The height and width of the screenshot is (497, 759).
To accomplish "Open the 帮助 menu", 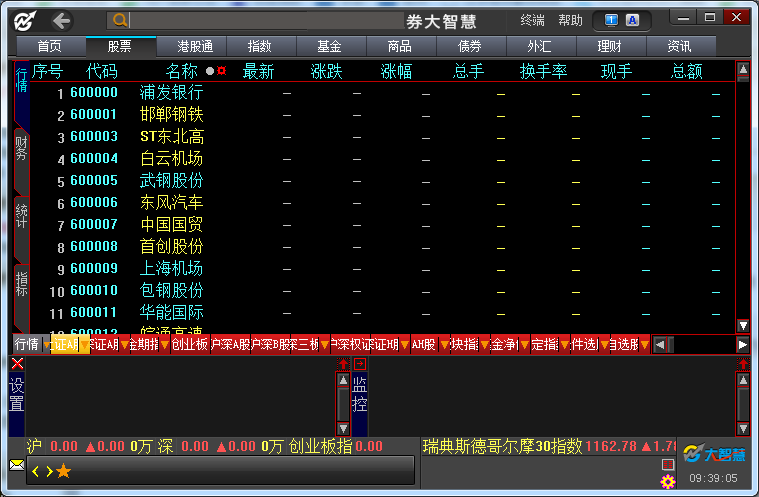I will coord(570,20).
